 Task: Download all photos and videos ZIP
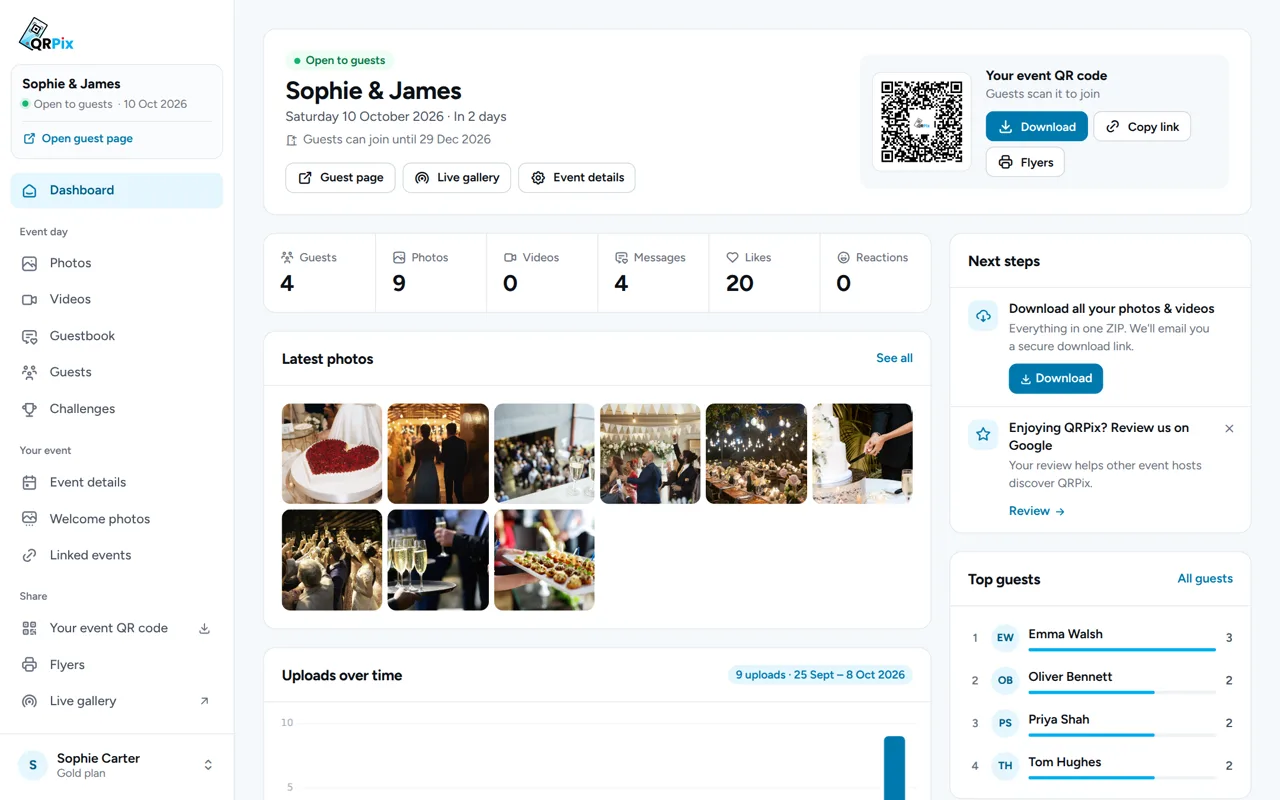click(x=1055, y=379)
